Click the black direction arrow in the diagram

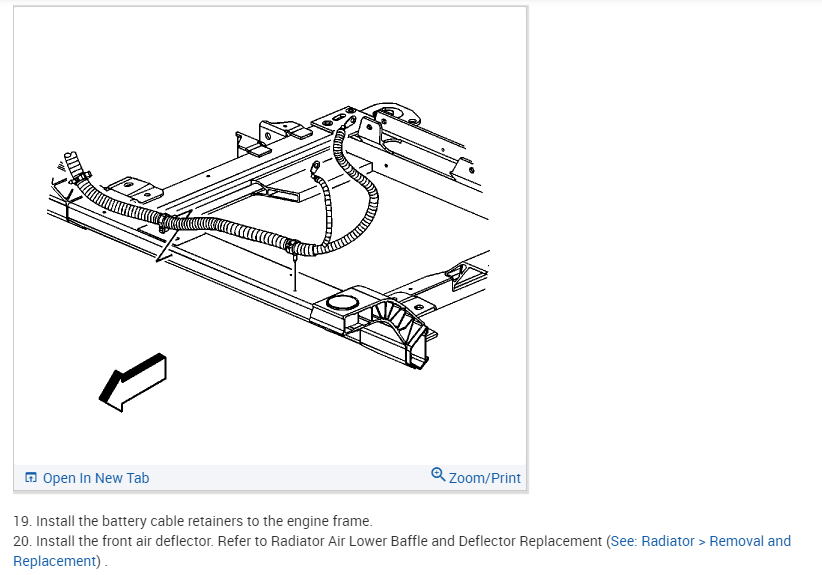tap(133, 383)
